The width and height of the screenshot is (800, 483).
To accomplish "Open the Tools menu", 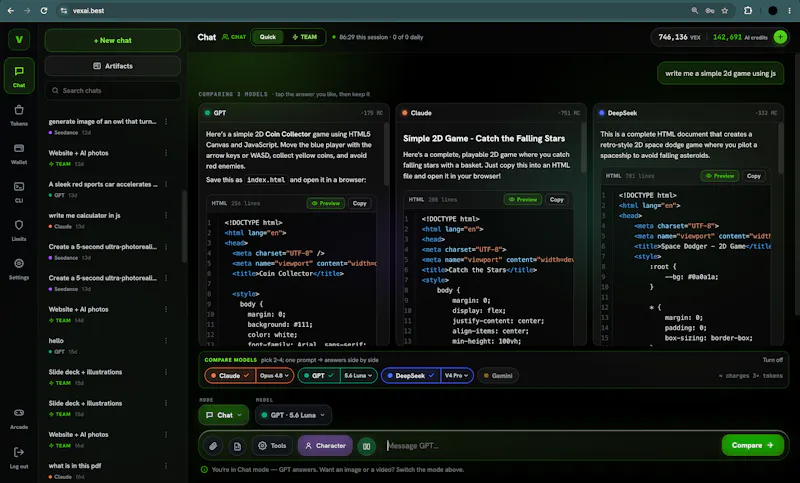I will [272, 446].
